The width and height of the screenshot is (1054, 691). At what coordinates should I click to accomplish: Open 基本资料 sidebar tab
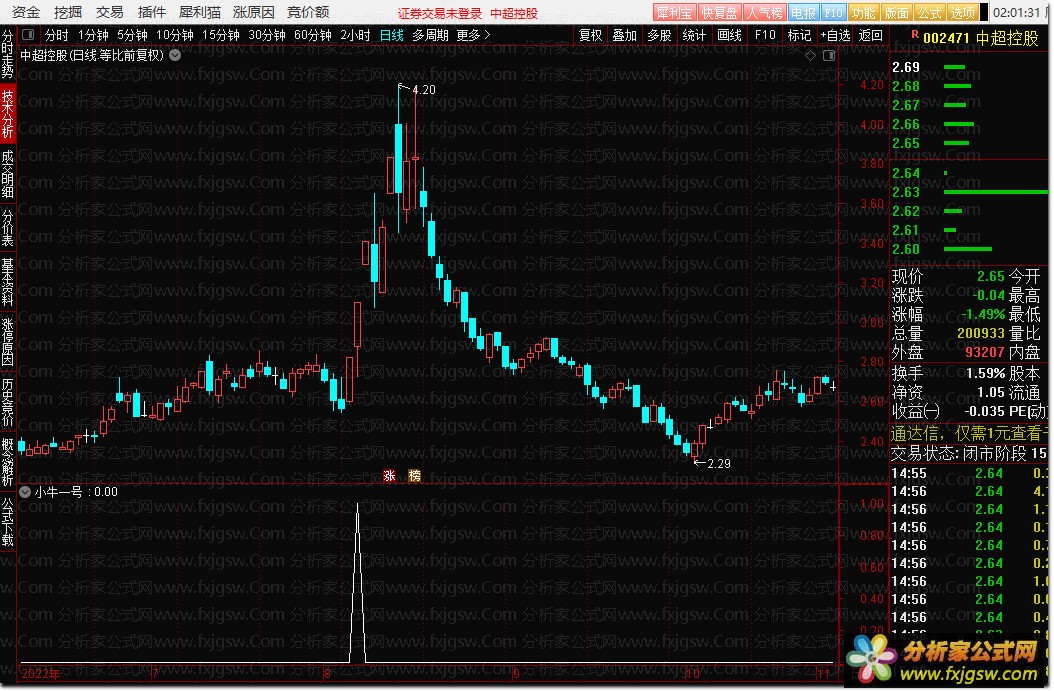[x=7, y=282]
